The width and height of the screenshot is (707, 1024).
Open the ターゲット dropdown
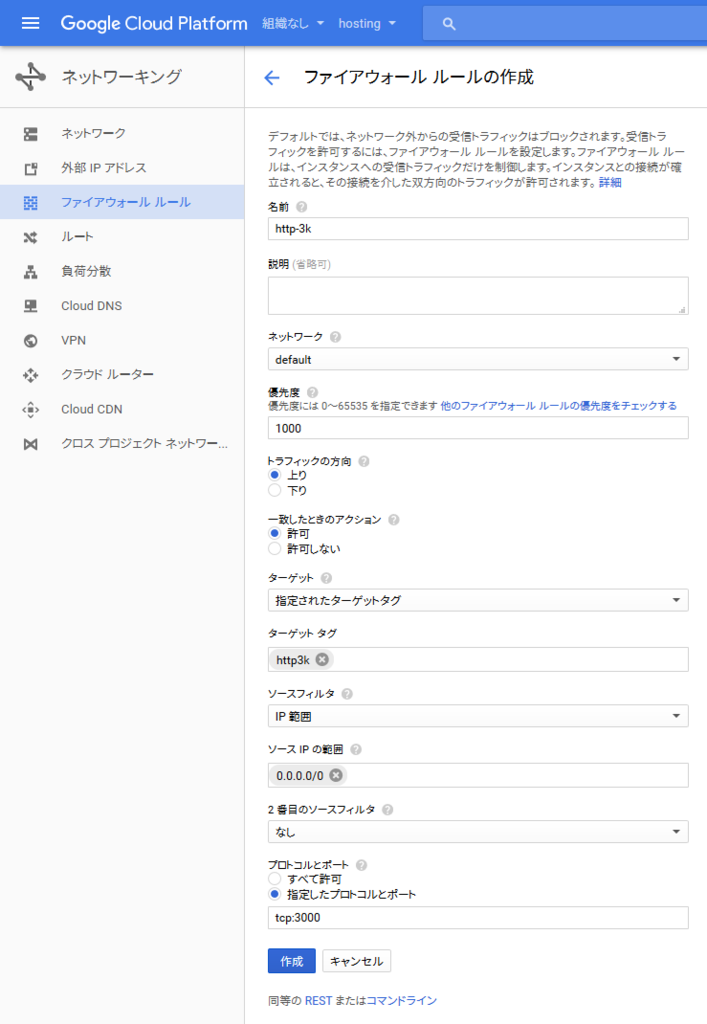click(478, 600)
